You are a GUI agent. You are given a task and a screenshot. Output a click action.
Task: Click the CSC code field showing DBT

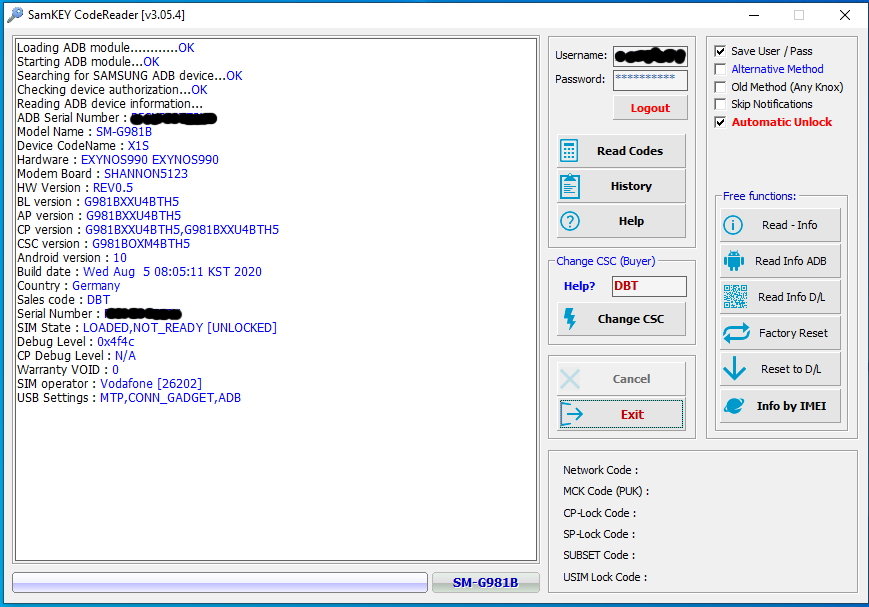(x=649, y=286)
